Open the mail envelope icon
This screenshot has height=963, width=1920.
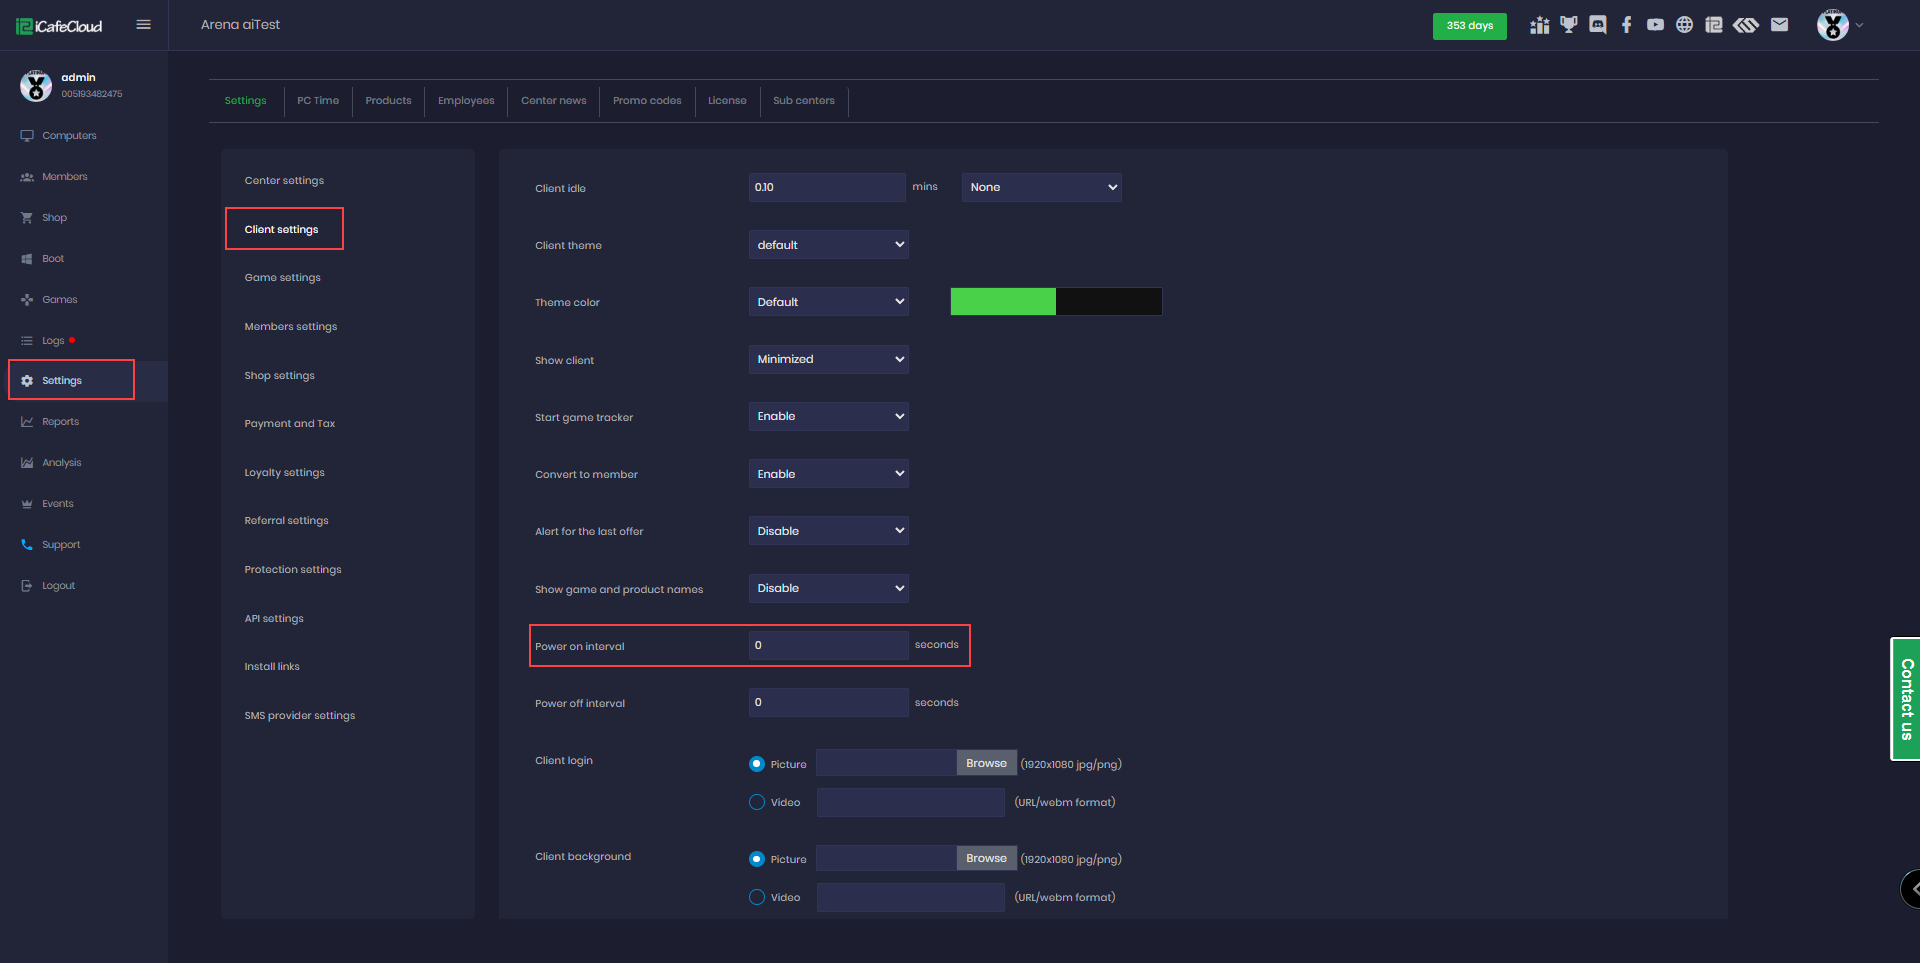click(1779, 25)
